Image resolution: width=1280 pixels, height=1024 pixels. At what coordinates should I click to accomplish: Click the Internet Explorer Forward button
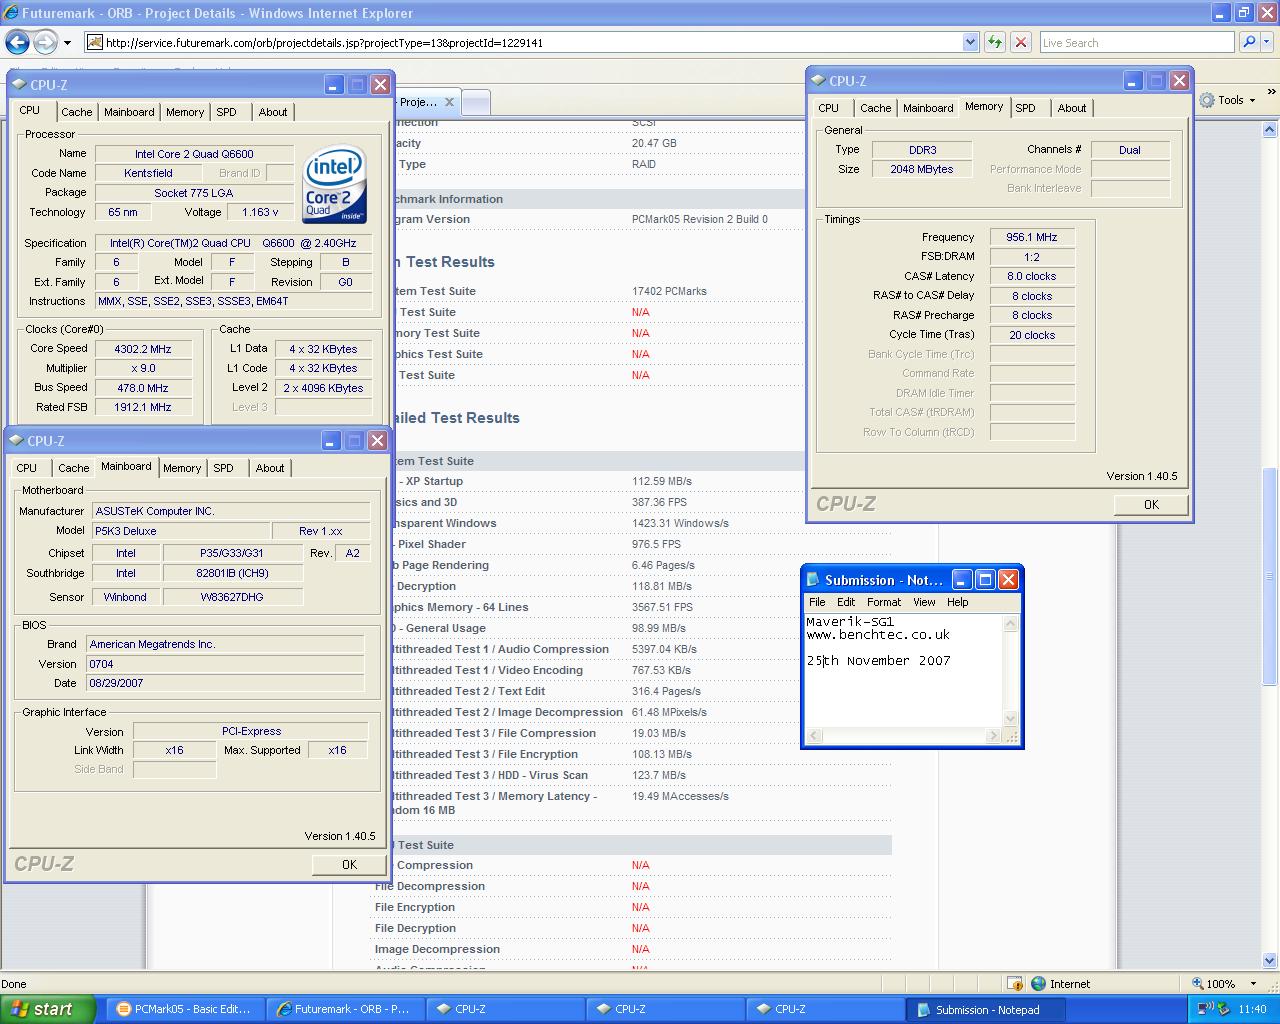45,42
